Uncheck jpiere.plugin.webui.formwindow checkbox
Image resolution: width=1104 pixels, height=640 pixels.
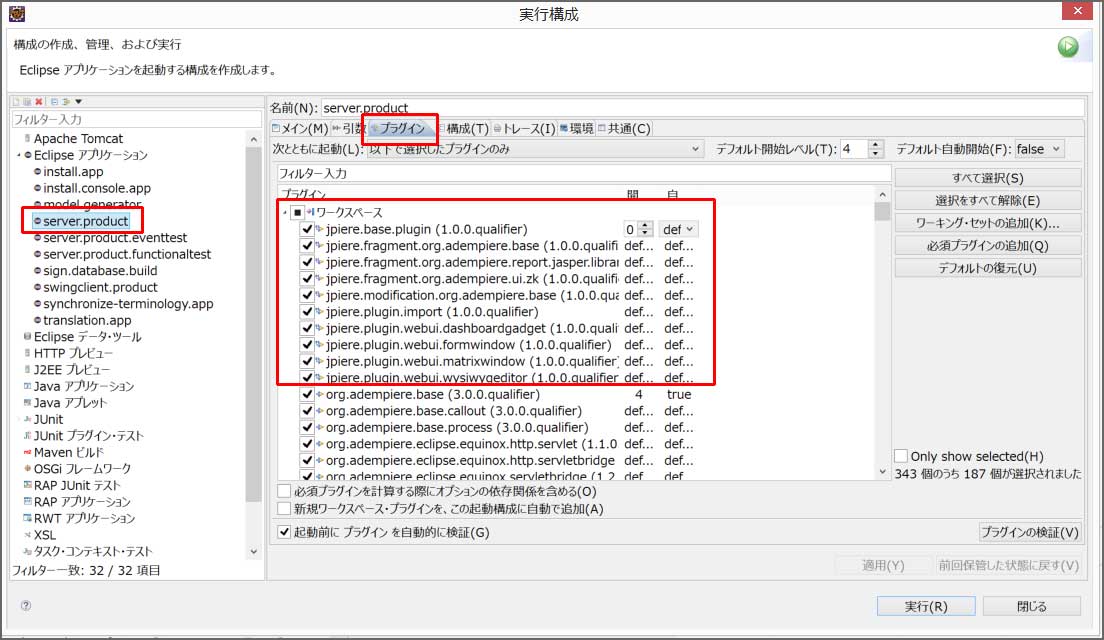click(307, 344)
